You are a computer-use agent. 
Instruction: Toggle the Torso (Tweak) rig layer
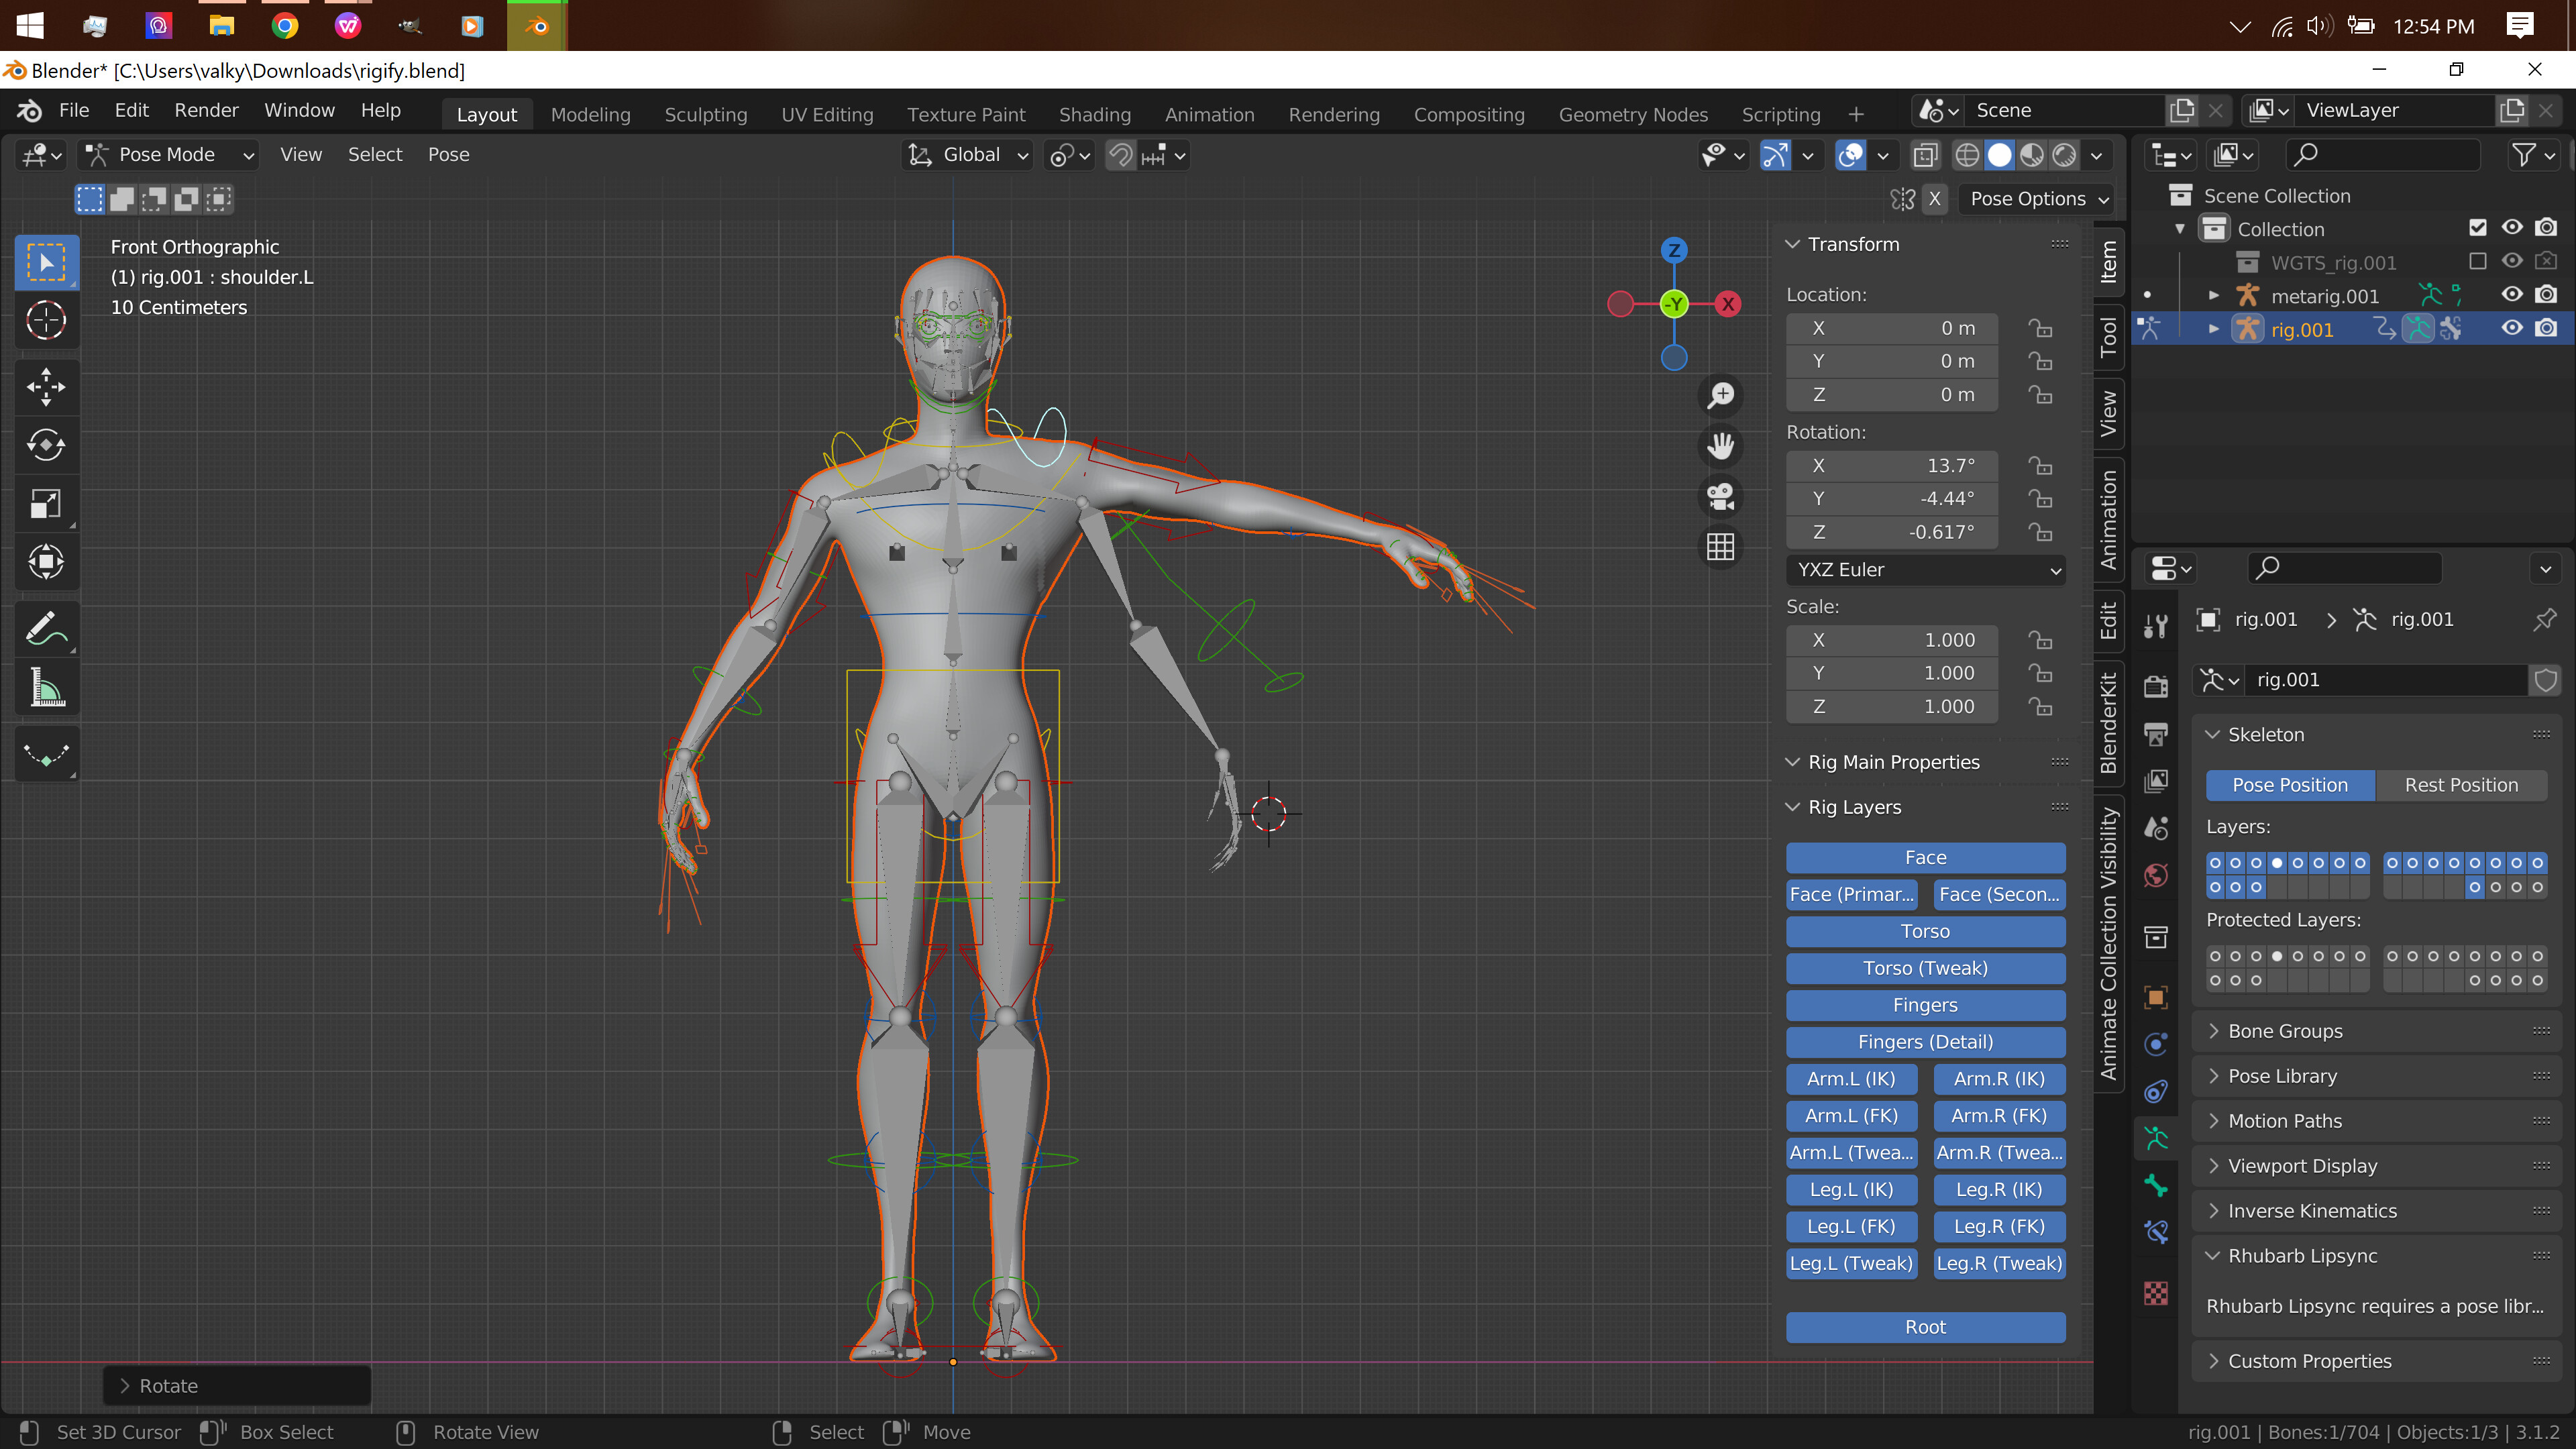1925,968
